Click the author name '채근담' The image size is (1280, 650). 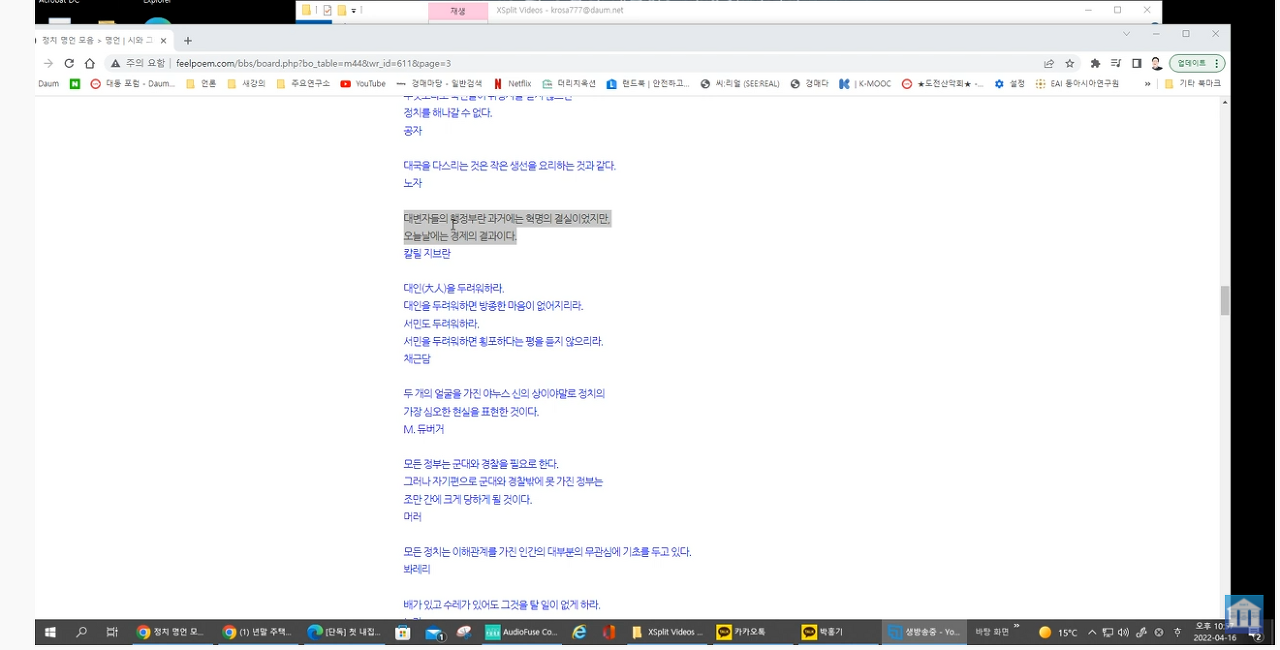coord(417,359)
